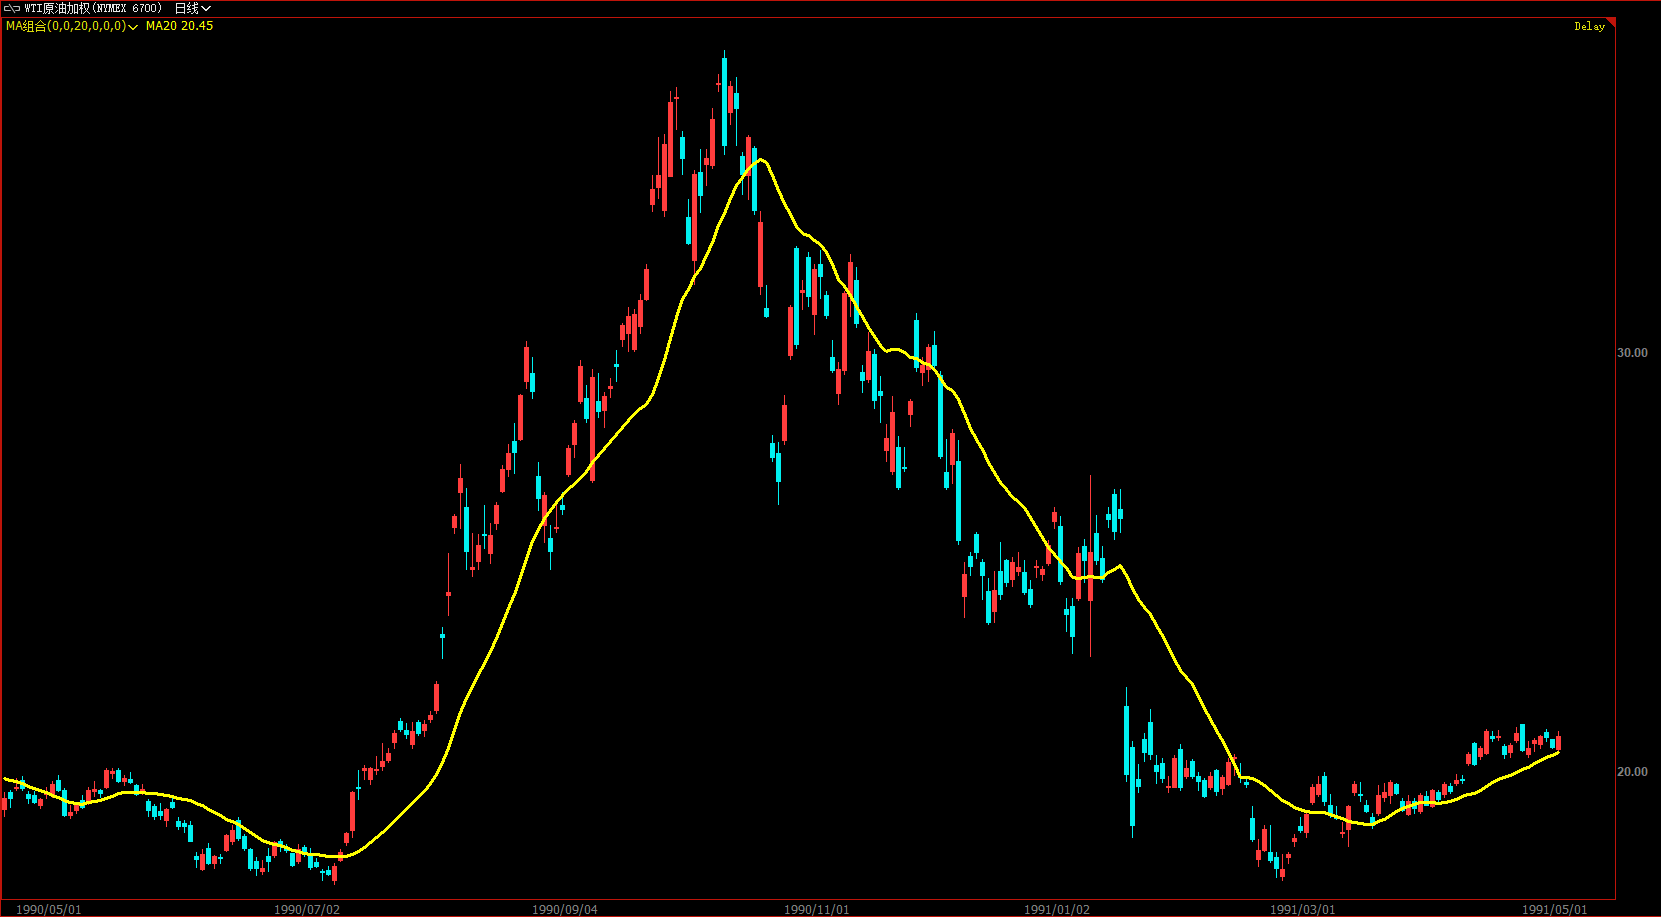The height and width of the screenshot is (917, 1661).
Task: Click the 1990/05/01 date label
Action: point(49,909)
